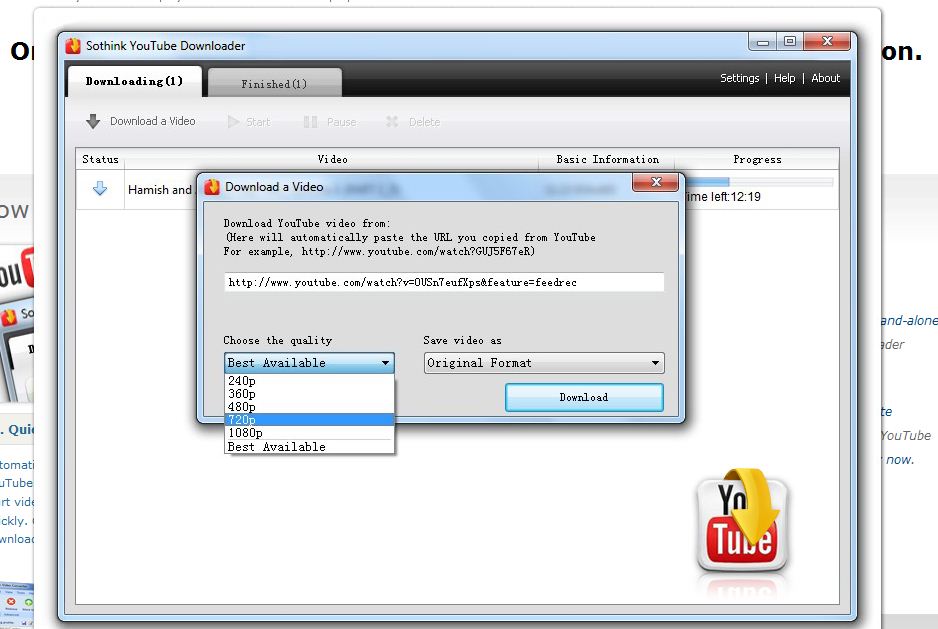Click the Start play icon
Viewport: 938px width, 629px height.
click(233, 122)
